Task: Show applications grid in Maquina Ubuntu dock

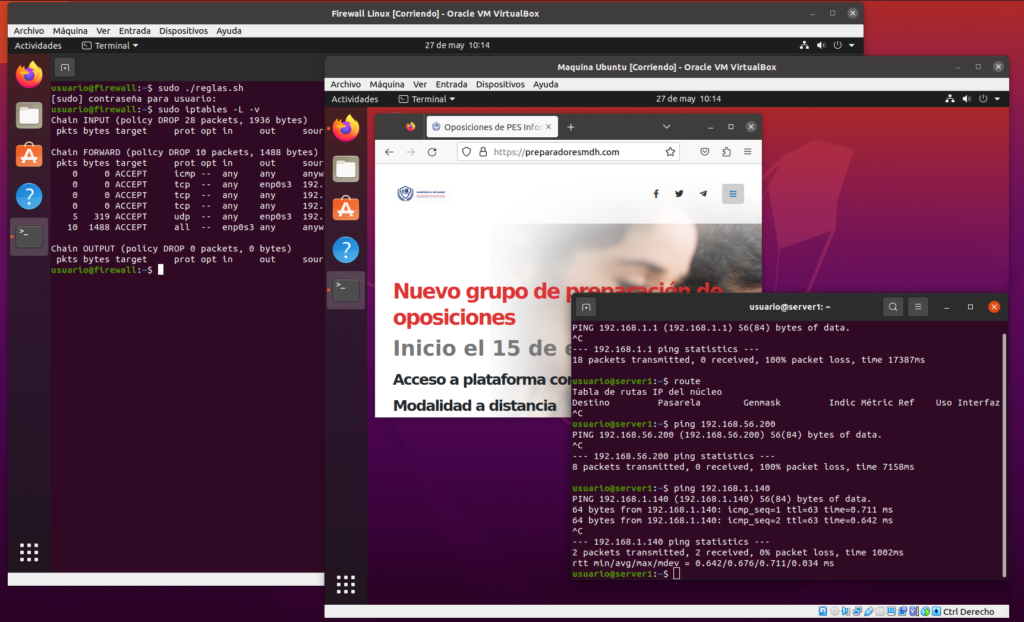Action: coord(345,584)
